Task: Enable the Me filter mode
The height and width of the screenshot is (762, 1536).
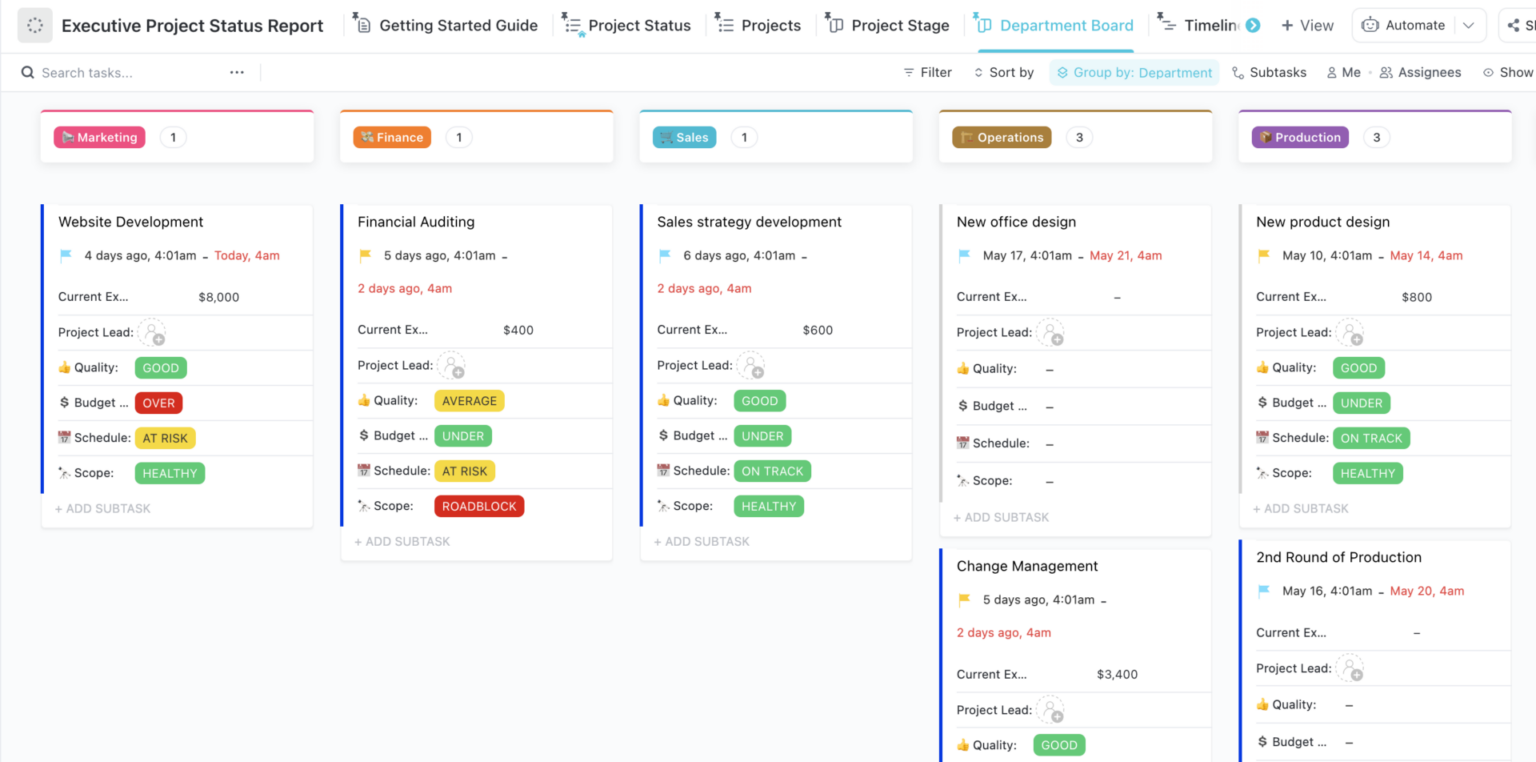Action: click(1344, 72)
